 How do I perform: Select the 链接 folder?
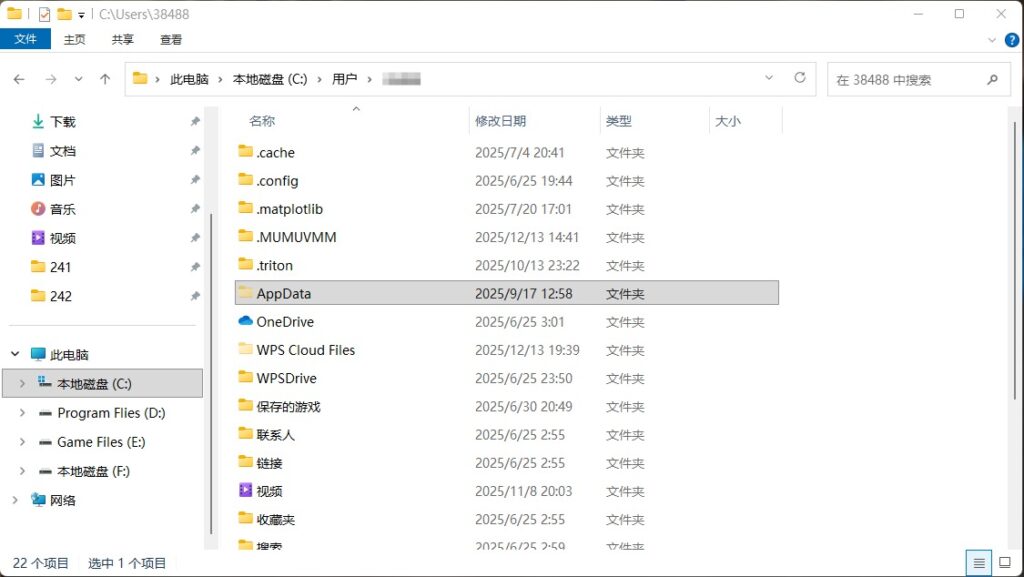(x=269, y=463)
